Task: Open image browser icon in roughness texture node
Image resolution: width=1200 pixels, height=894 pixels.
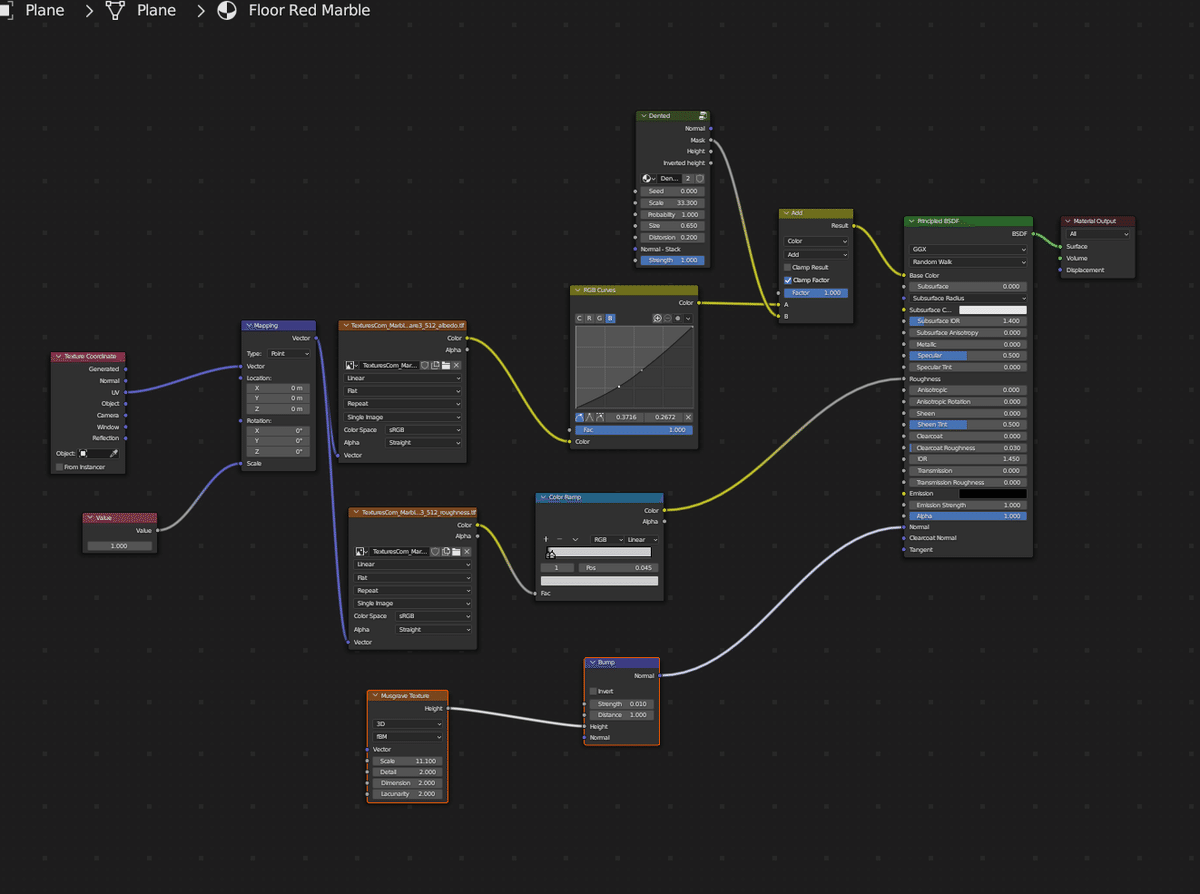Action: click(362, 551)
